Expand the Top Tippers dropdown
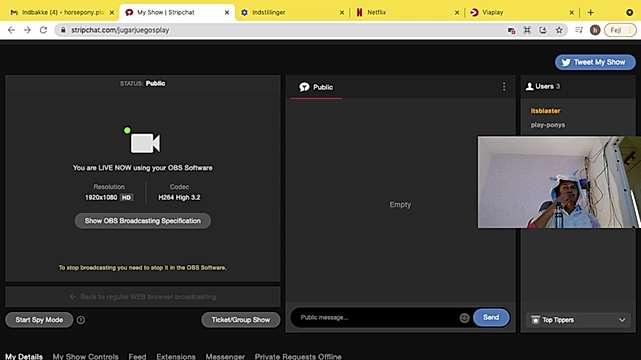641x360 pixels. pos(578,320)
